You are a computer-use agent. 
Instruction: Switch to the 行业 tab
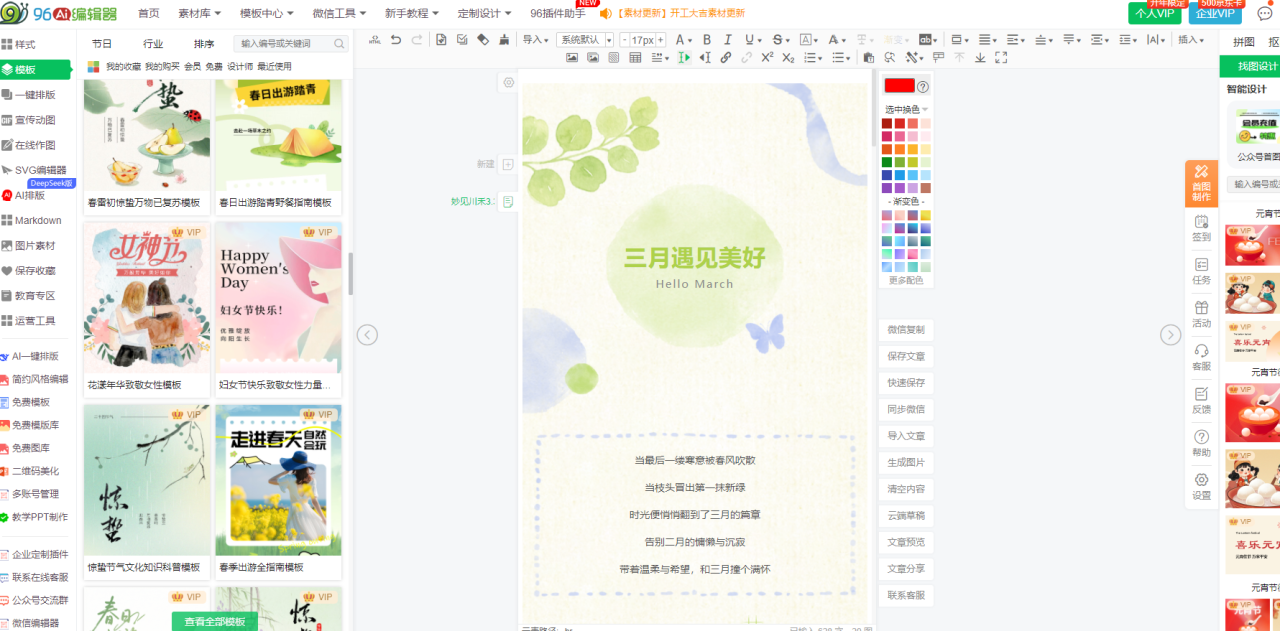click(153, 44)
